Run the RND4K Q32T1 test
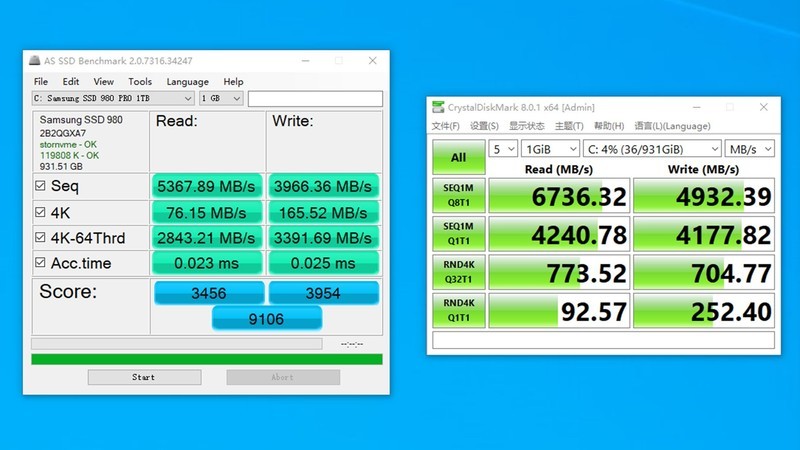 coord(459,272)
